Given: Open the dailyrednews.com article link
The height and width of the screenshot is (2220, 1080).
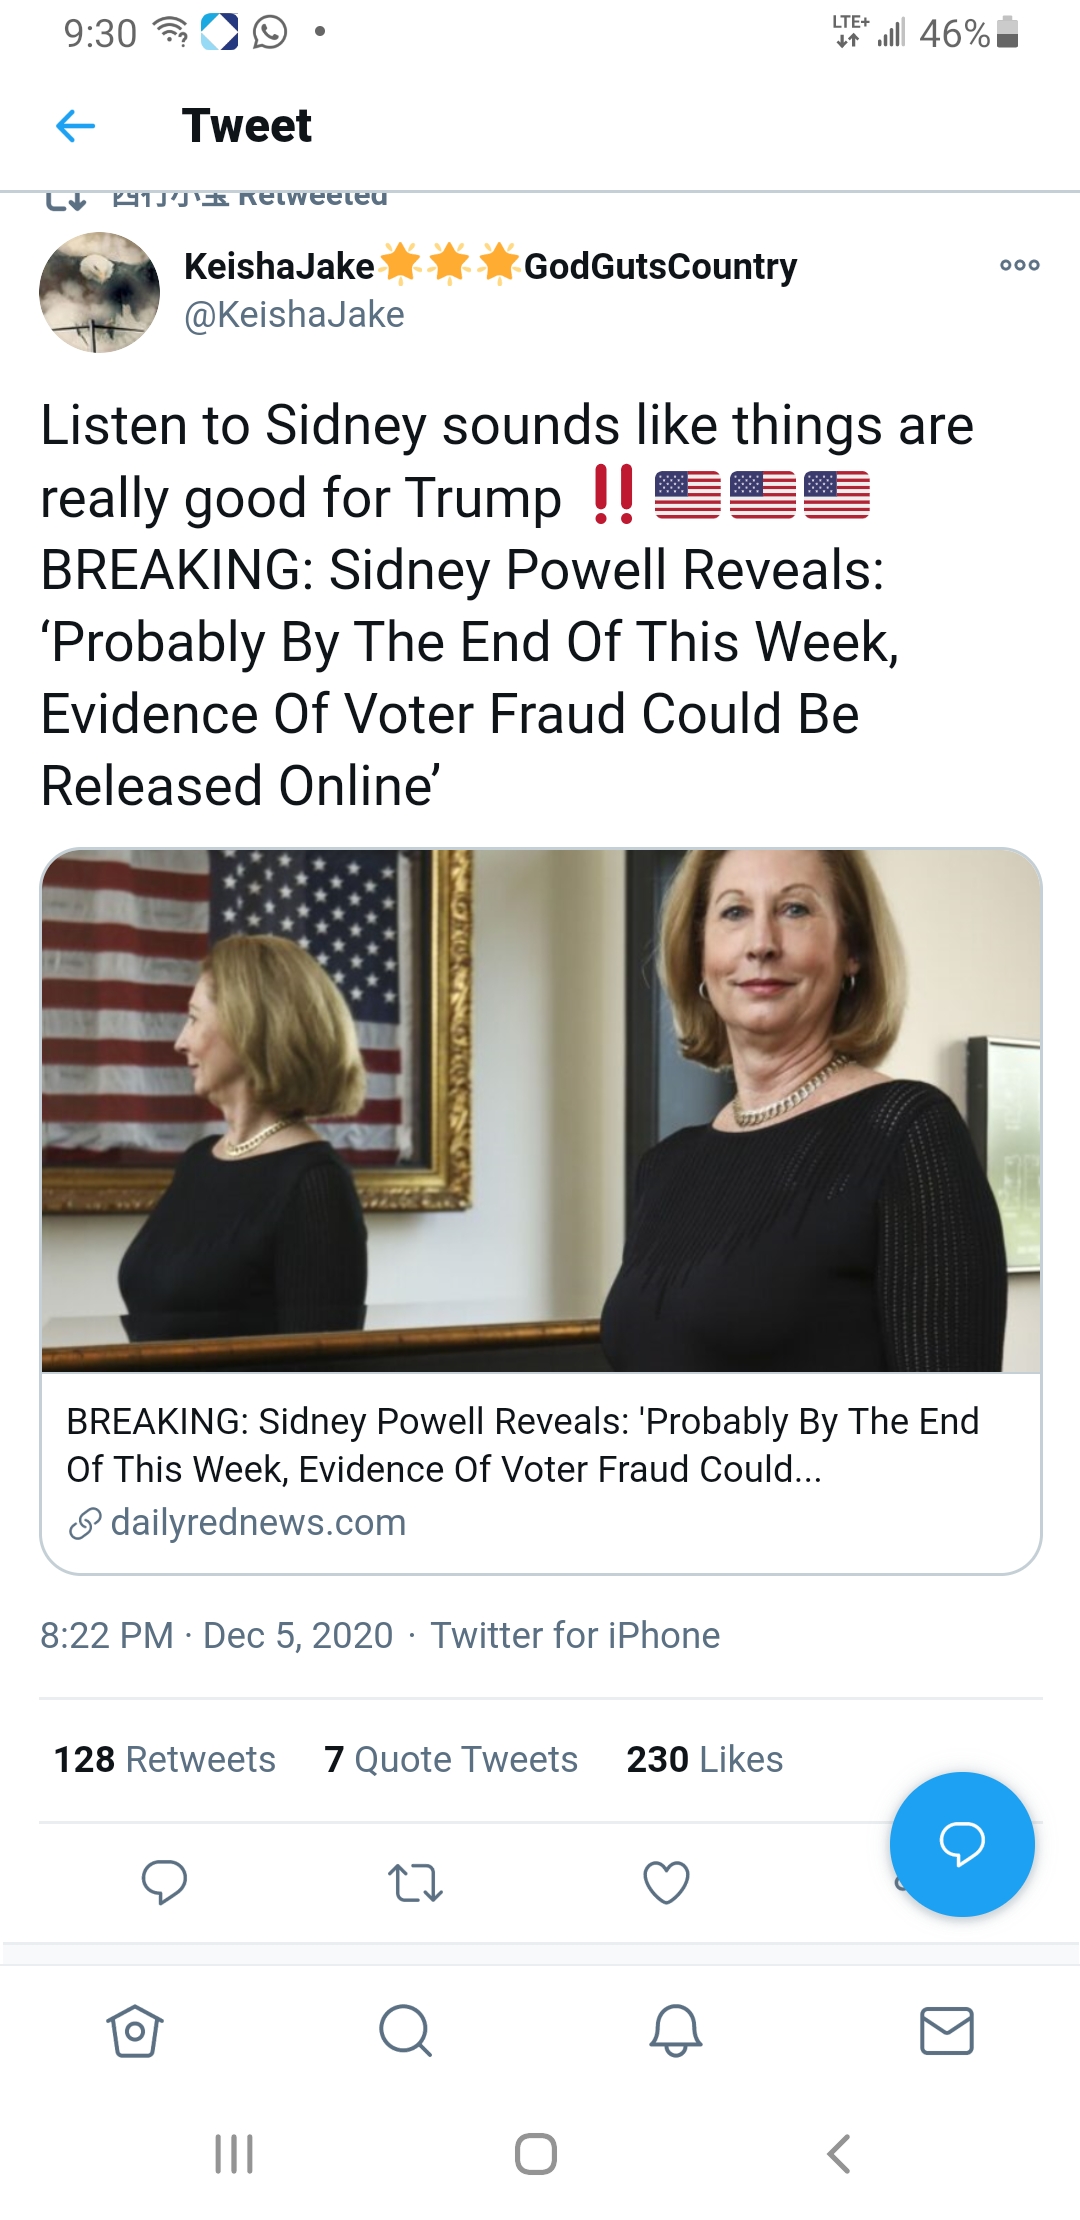Looking at the screenshot, I should tap(258, 1523).
